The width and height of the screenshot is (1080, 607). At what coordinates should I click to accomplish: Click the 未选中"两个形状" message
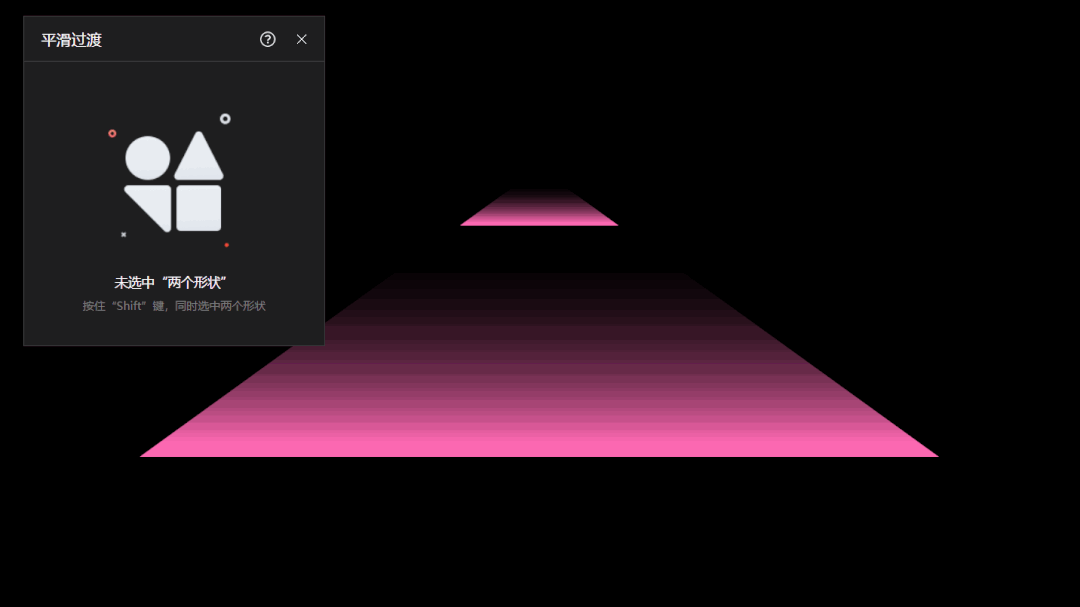pos(170,282)
